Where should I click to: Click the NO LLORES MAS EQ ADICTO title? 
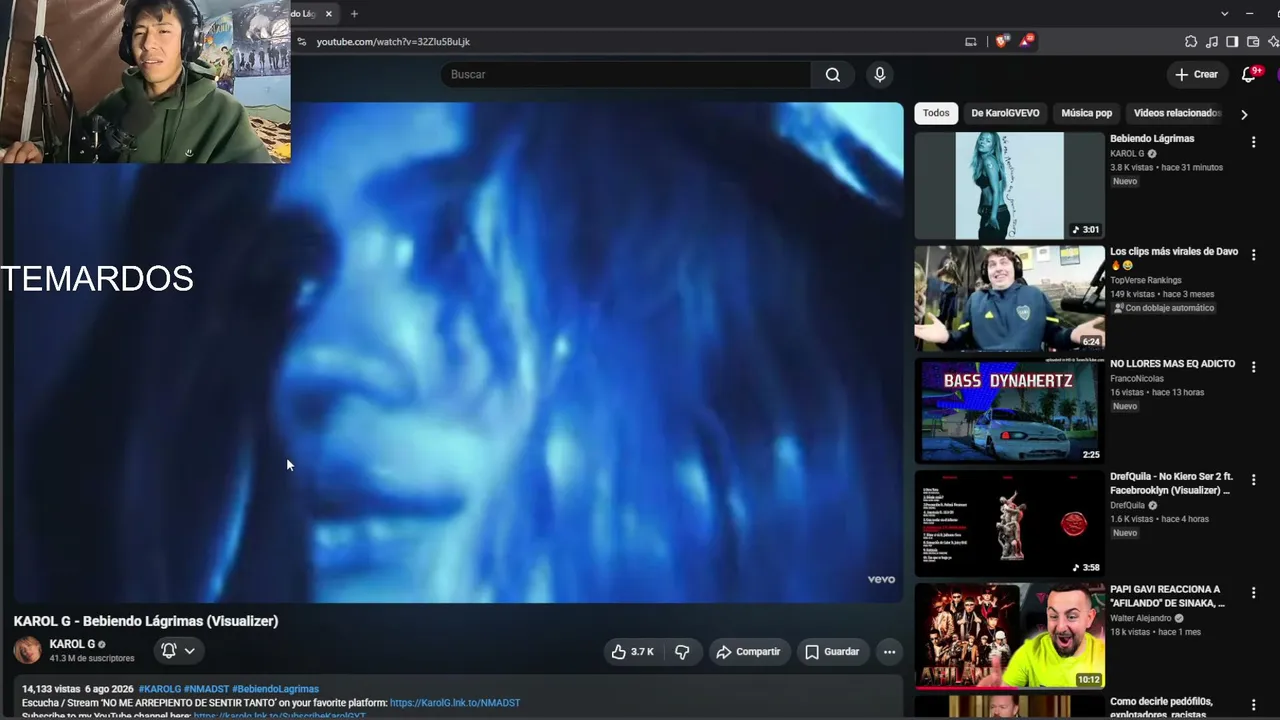(1172, 364)
